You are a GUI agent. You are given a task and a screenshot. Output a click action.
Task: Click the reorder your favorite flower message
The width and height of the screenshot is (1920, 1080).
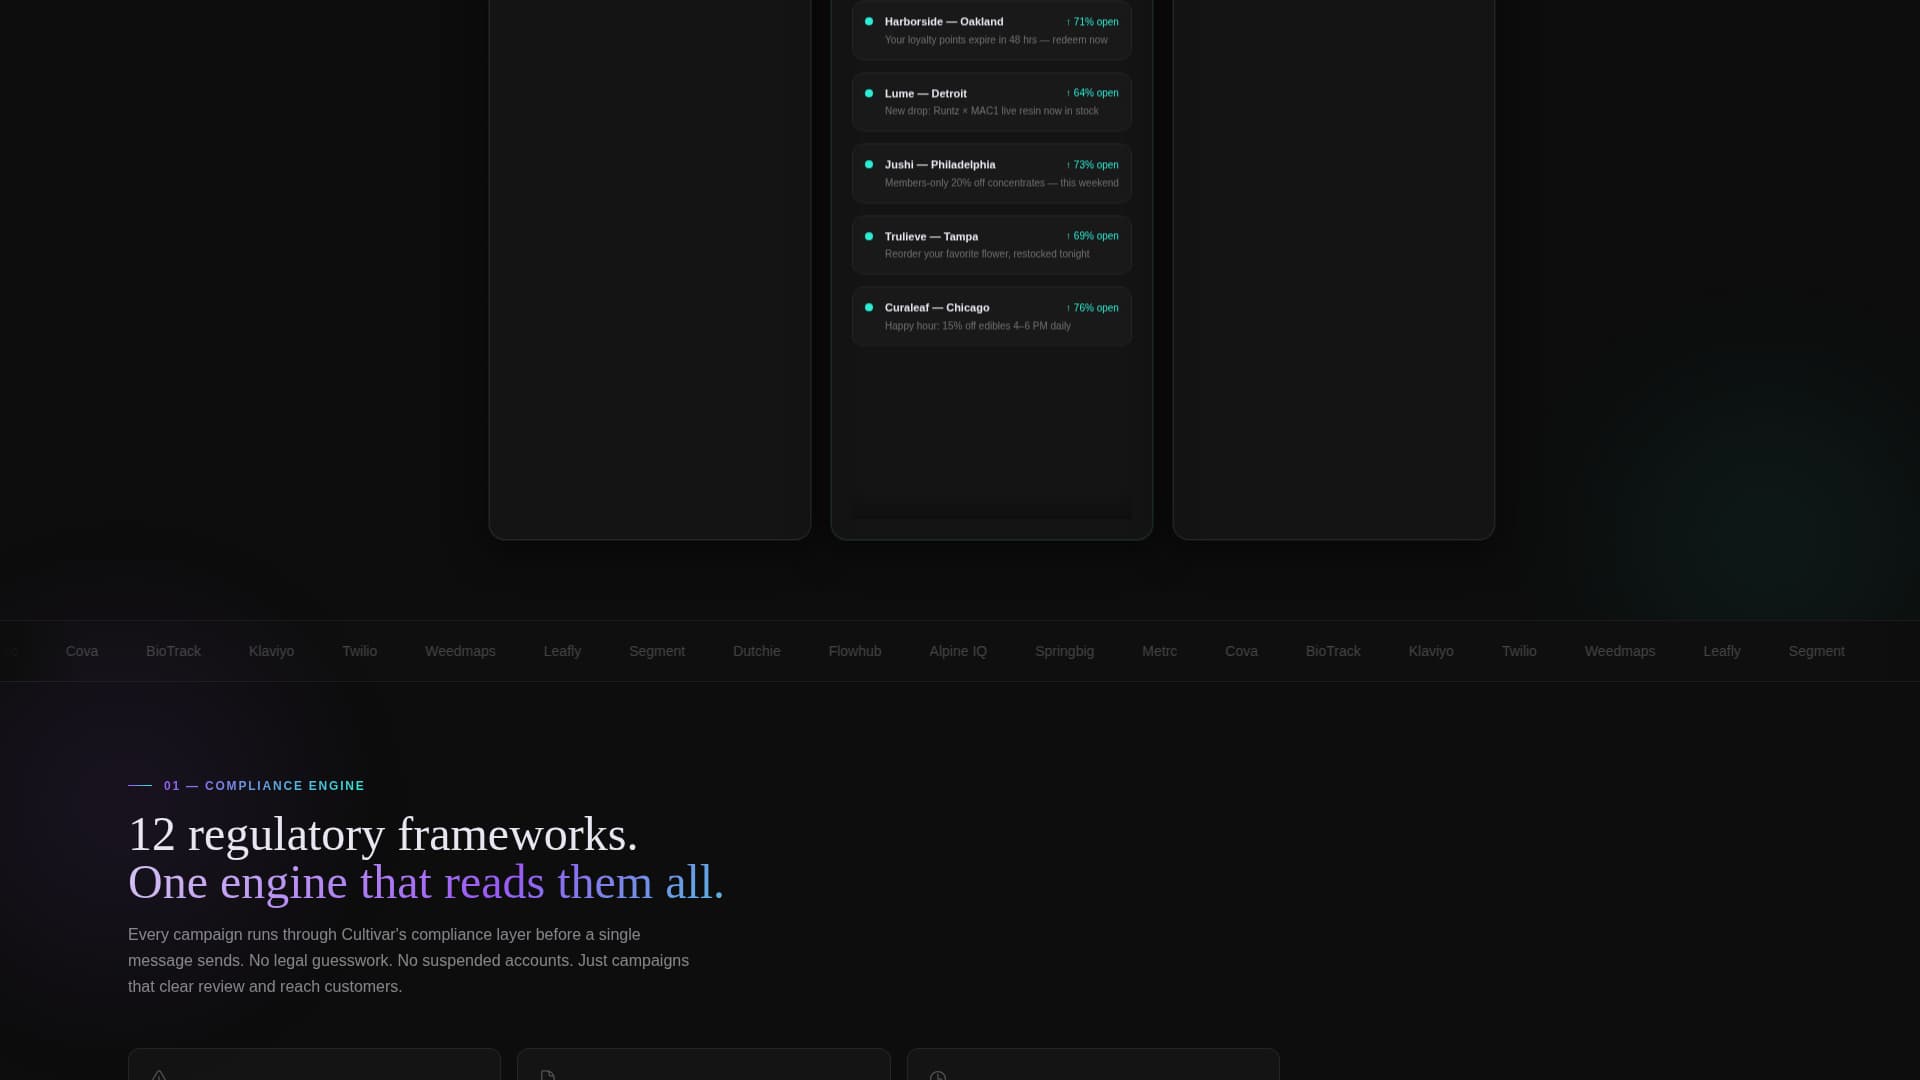click(x=987, y=254)
